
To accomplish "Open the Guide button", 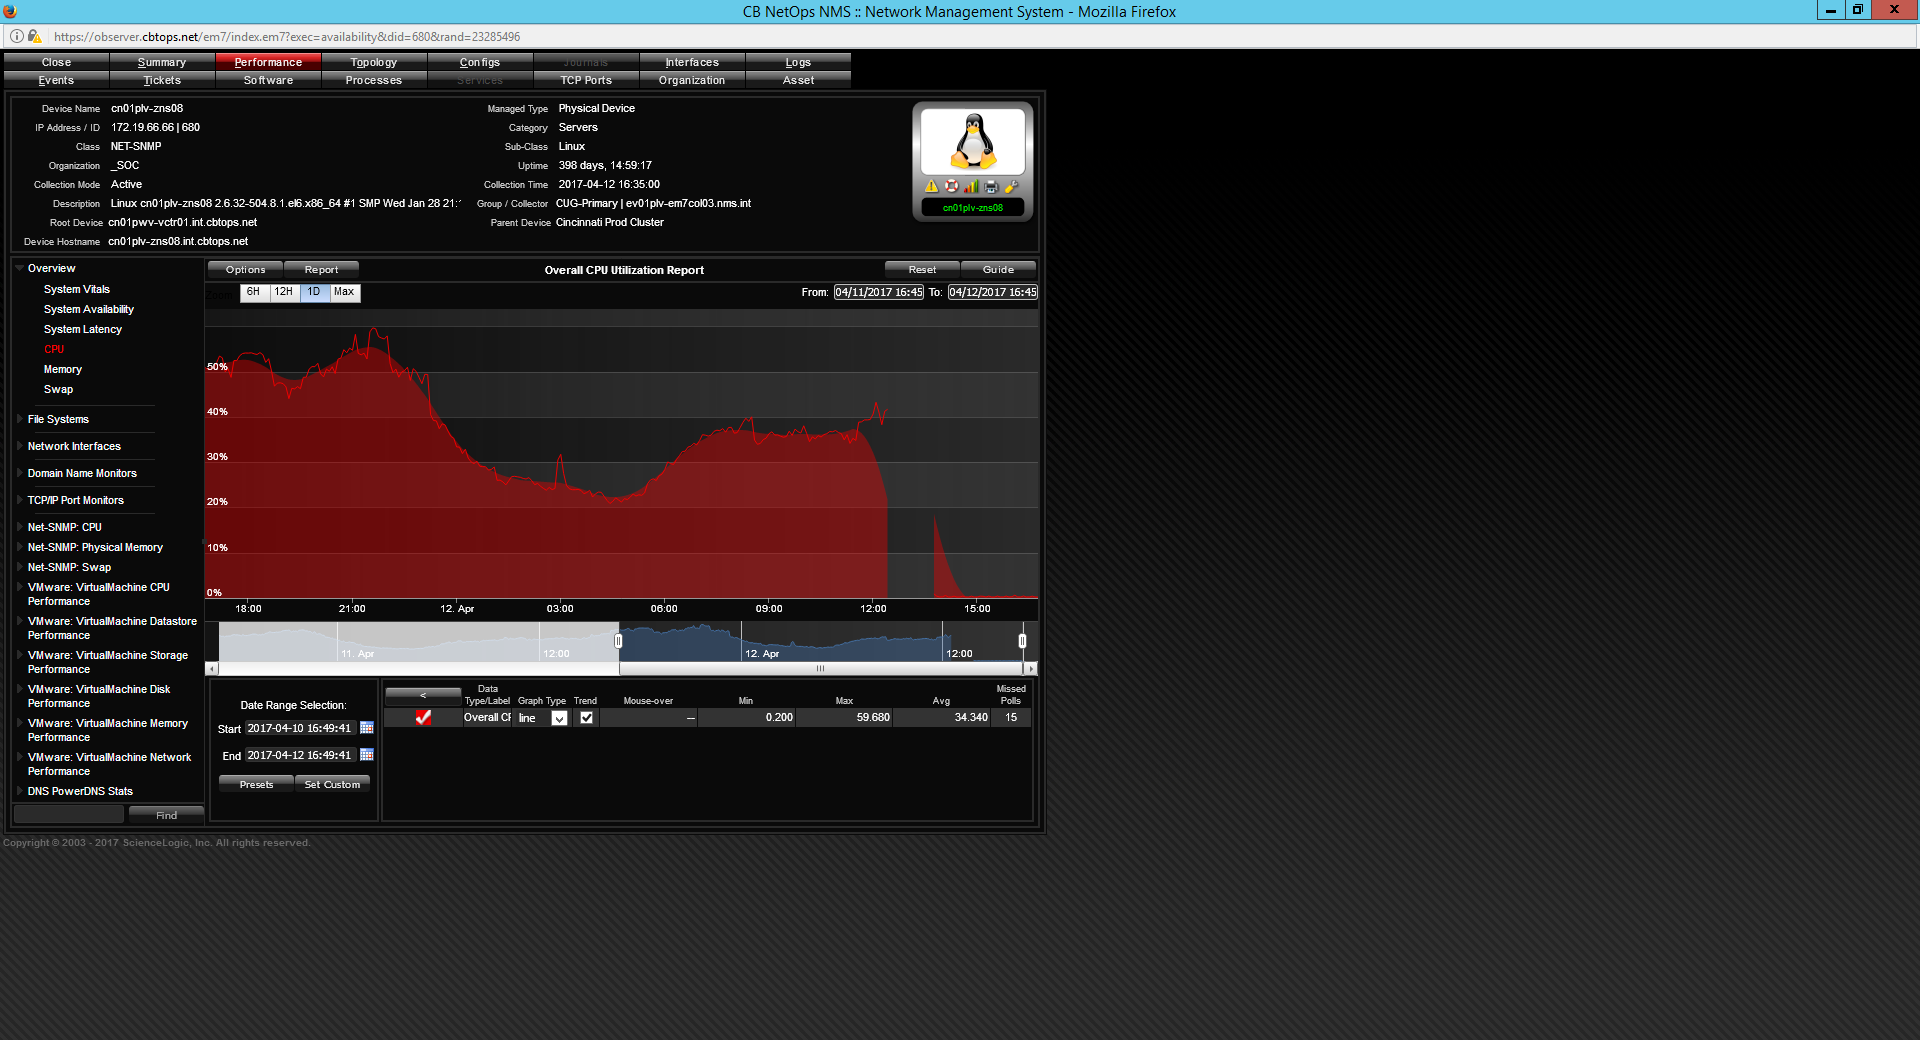I will click(x=998, y=270).
